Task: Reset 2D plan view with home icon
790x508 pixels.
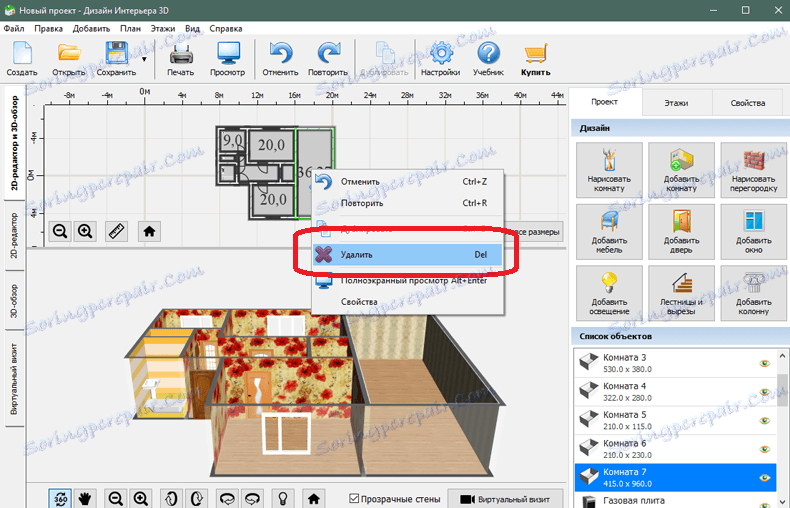Action: [x=149, y=231]
